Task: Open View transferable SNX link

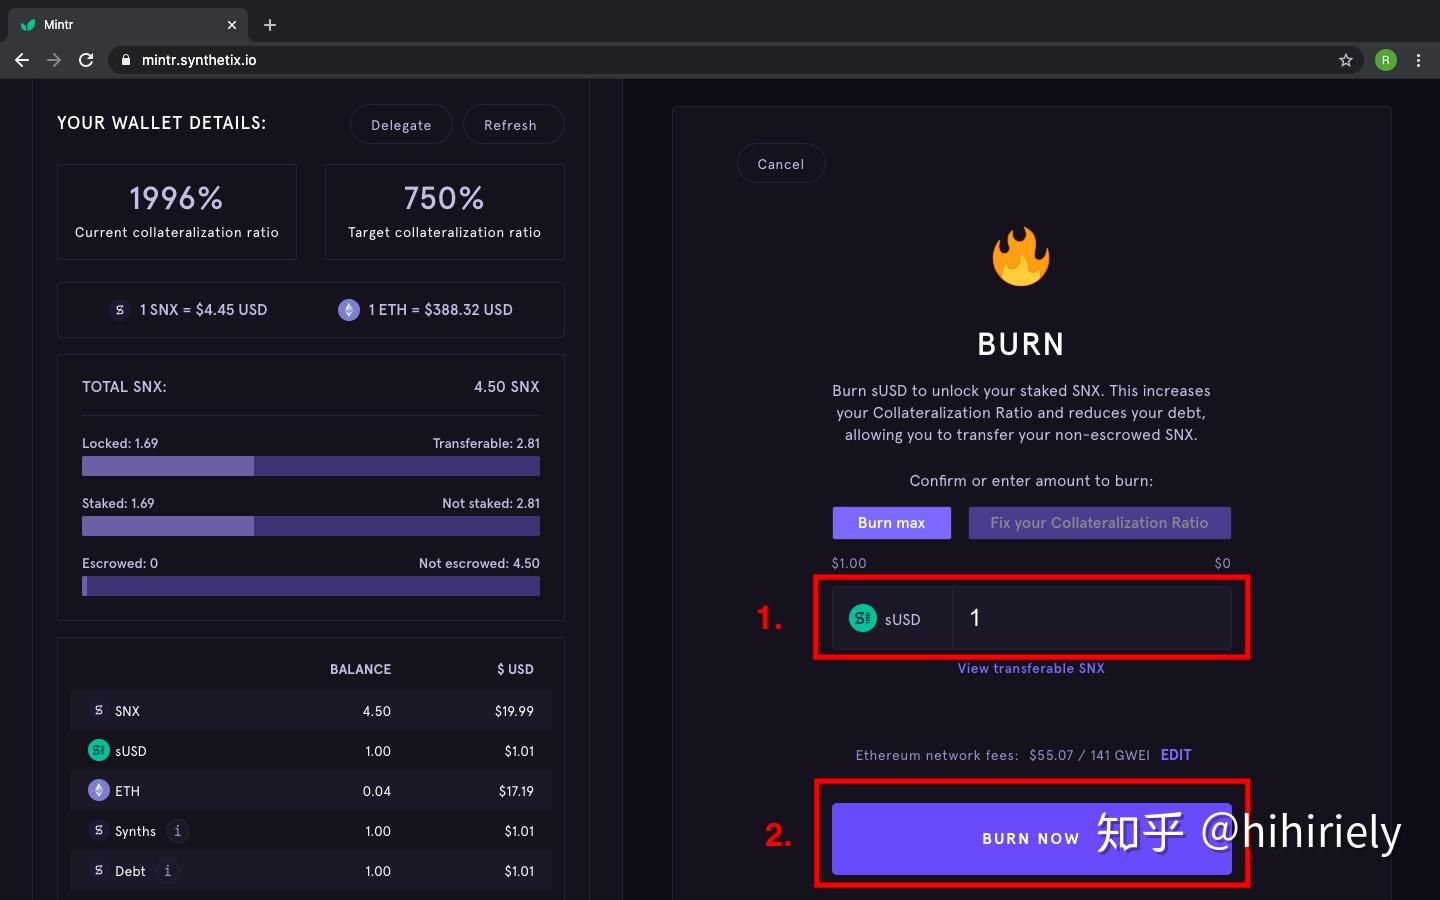Action: pos(1031,668)
